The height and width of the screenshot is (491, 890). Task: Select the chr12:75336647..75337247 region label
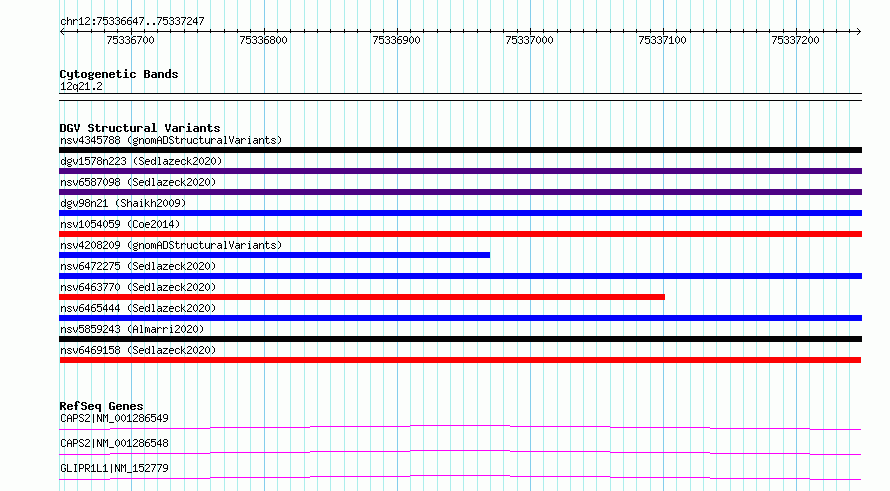coord(132,21)
